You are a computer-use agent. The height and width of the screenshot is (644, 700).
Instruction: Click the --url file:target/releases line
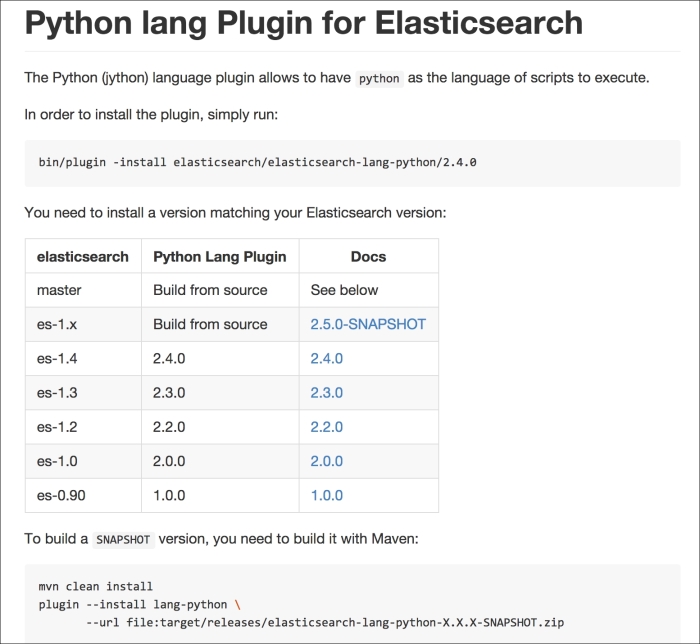point(325,623)
